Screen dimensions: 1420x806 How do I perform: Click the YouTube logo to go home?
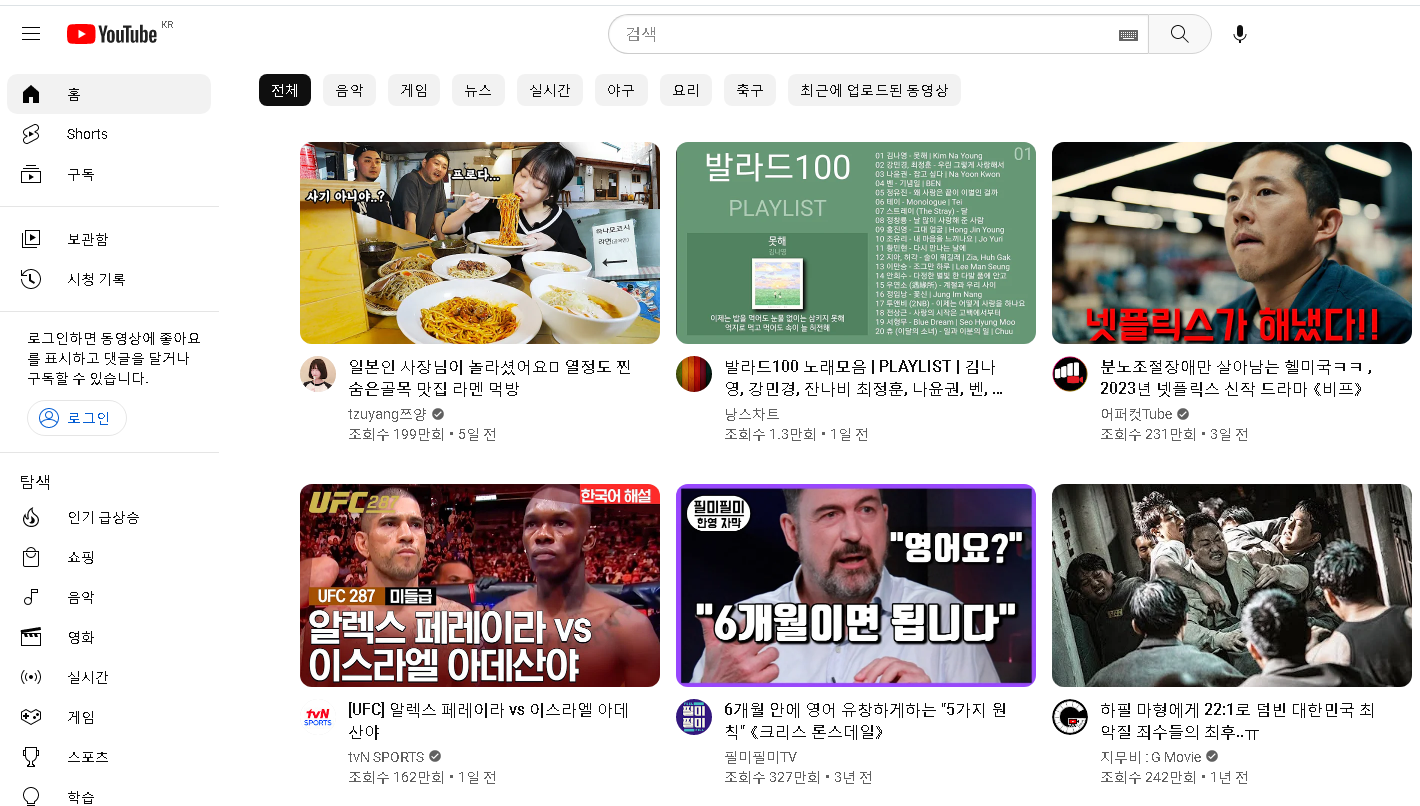pos(112,33)
